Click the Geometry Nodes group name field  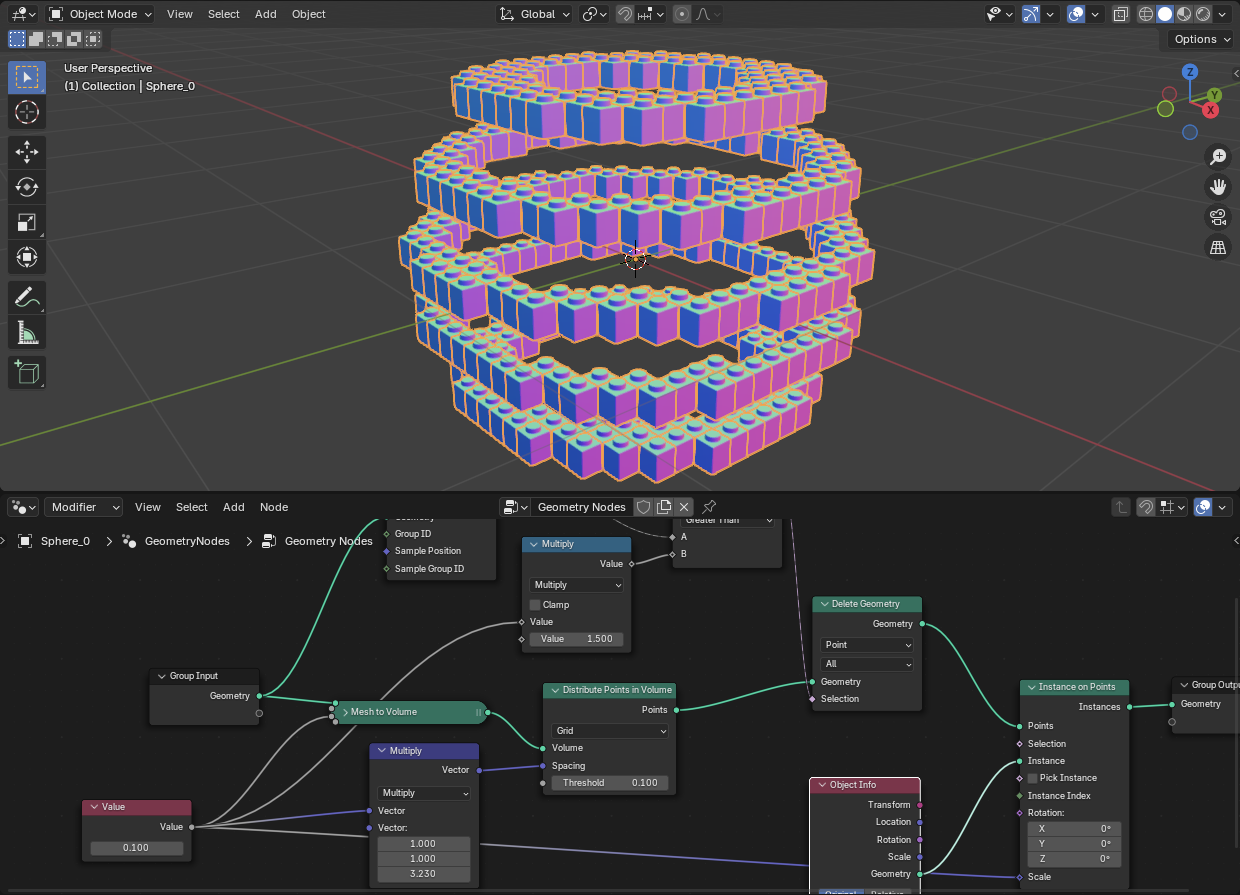pos(581,507)
